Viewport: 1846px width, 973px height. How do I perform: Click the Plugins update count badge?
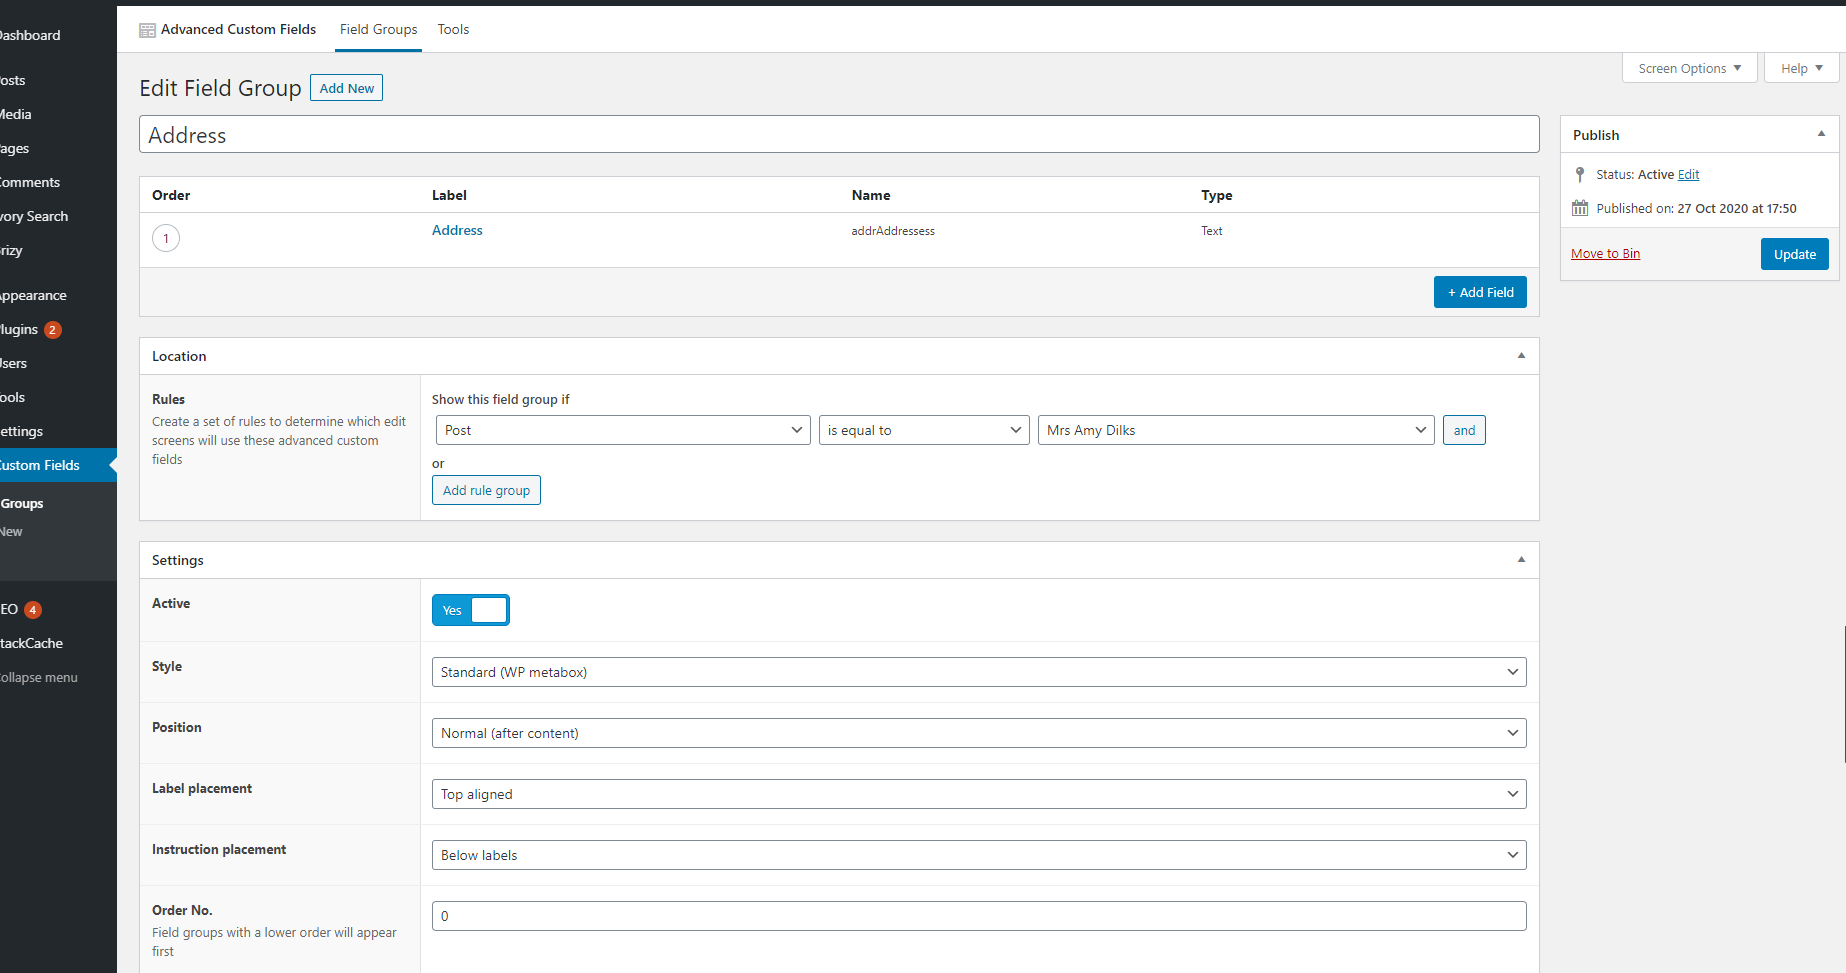pyautogui.click(x=53, y=330)
